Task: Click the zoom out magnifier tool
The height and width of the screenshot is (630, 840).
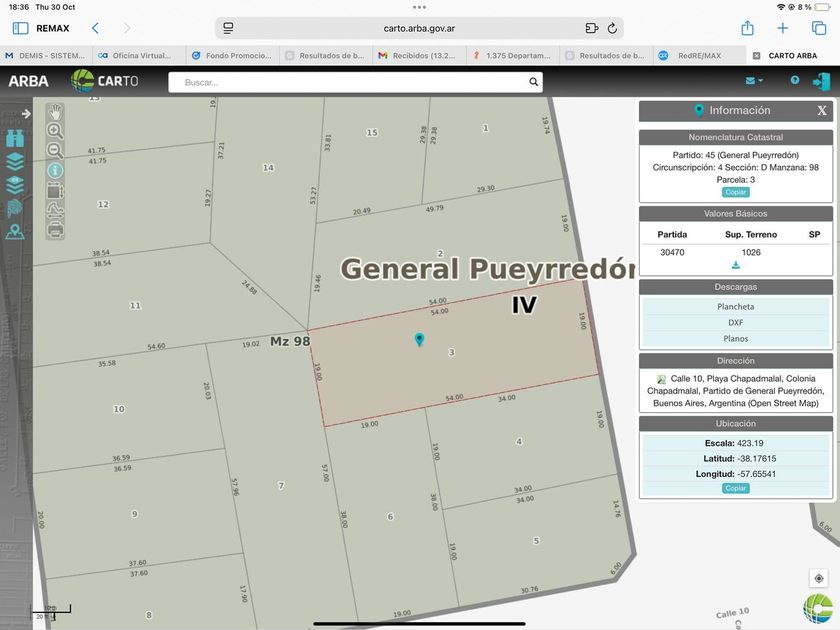Action: (55, 151)
